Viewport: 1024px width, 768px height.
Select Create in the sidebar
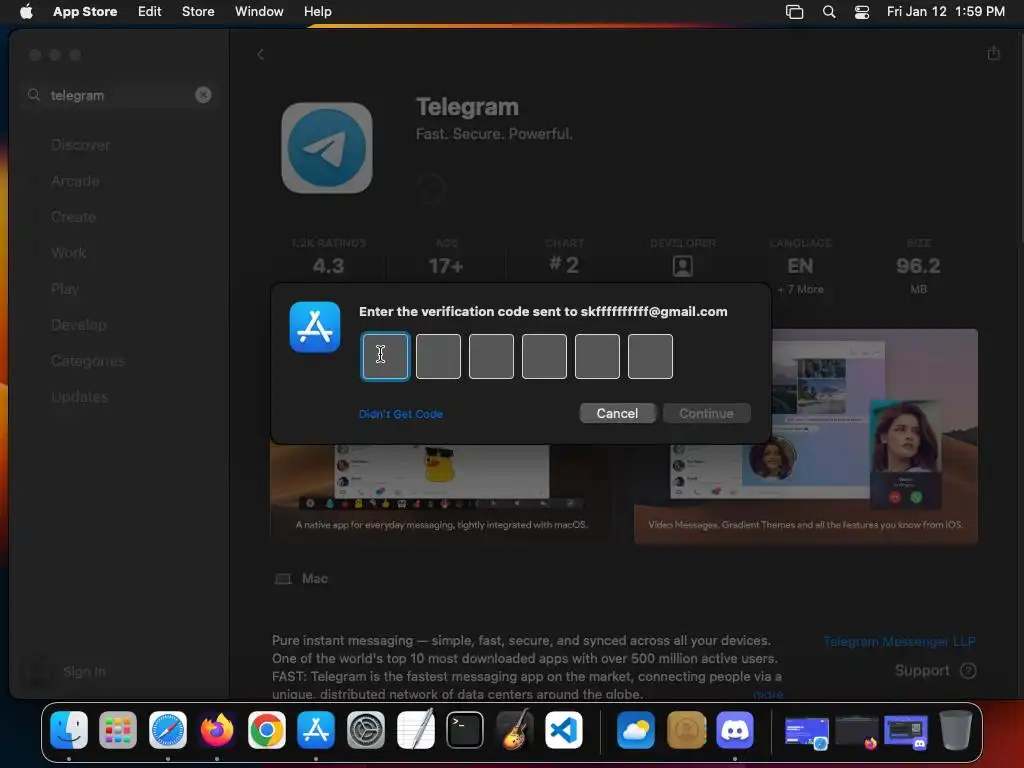(x=74, y=217)
